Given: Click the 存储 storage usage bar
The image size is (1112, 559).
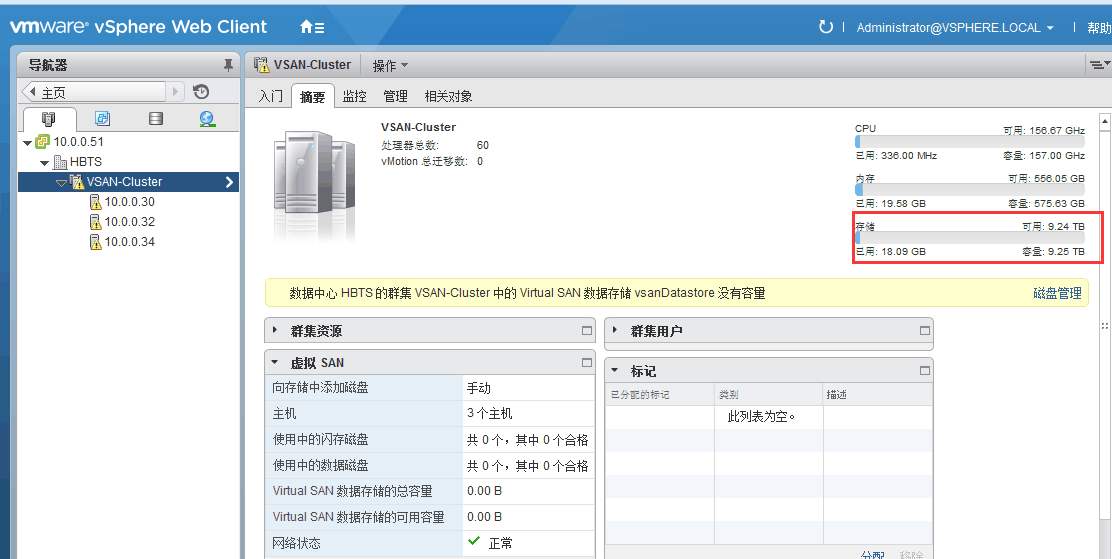Looking at the screenshot, I should [969, 238].
